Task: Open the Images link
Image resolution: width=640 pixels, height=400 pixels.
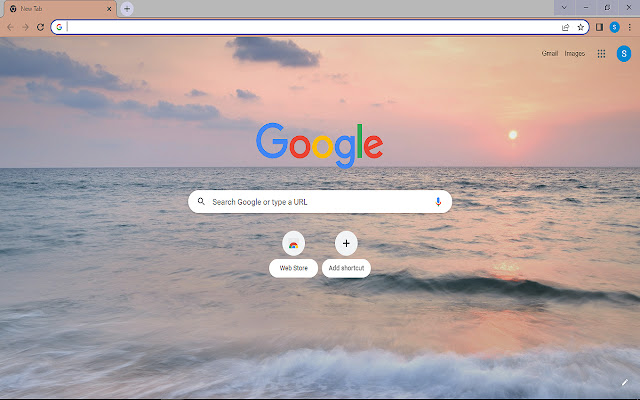Action: (x=574, y=53)
